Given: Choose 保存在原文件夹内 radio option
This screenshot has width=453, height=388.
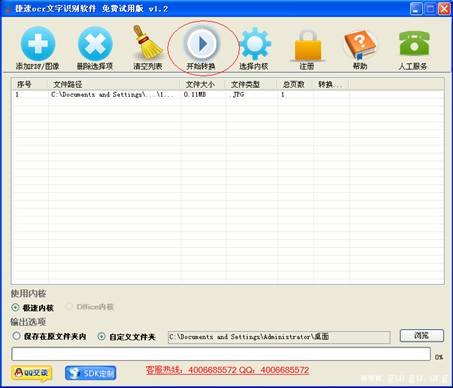Looking at the screenshot, I should click(x=16, y=336).
